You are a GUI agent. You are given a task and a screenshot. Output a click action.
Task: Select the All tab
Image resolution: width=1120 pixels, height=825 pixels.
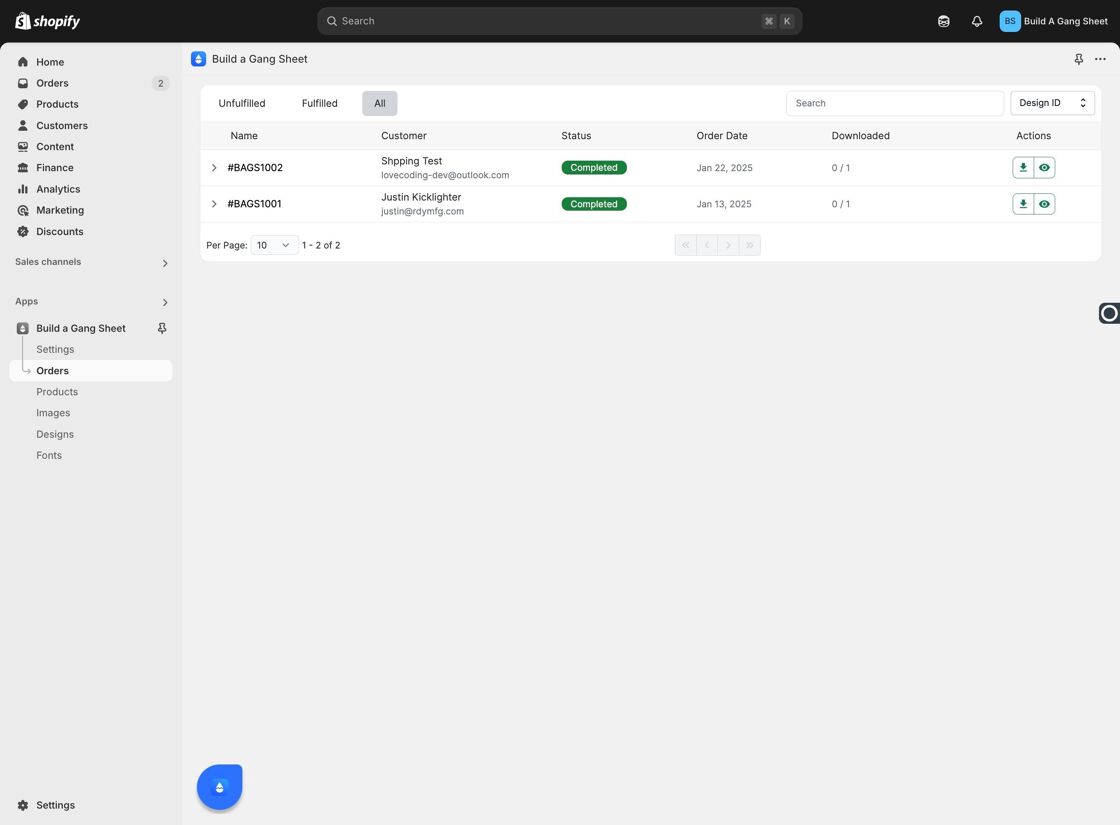pos(379,104)
